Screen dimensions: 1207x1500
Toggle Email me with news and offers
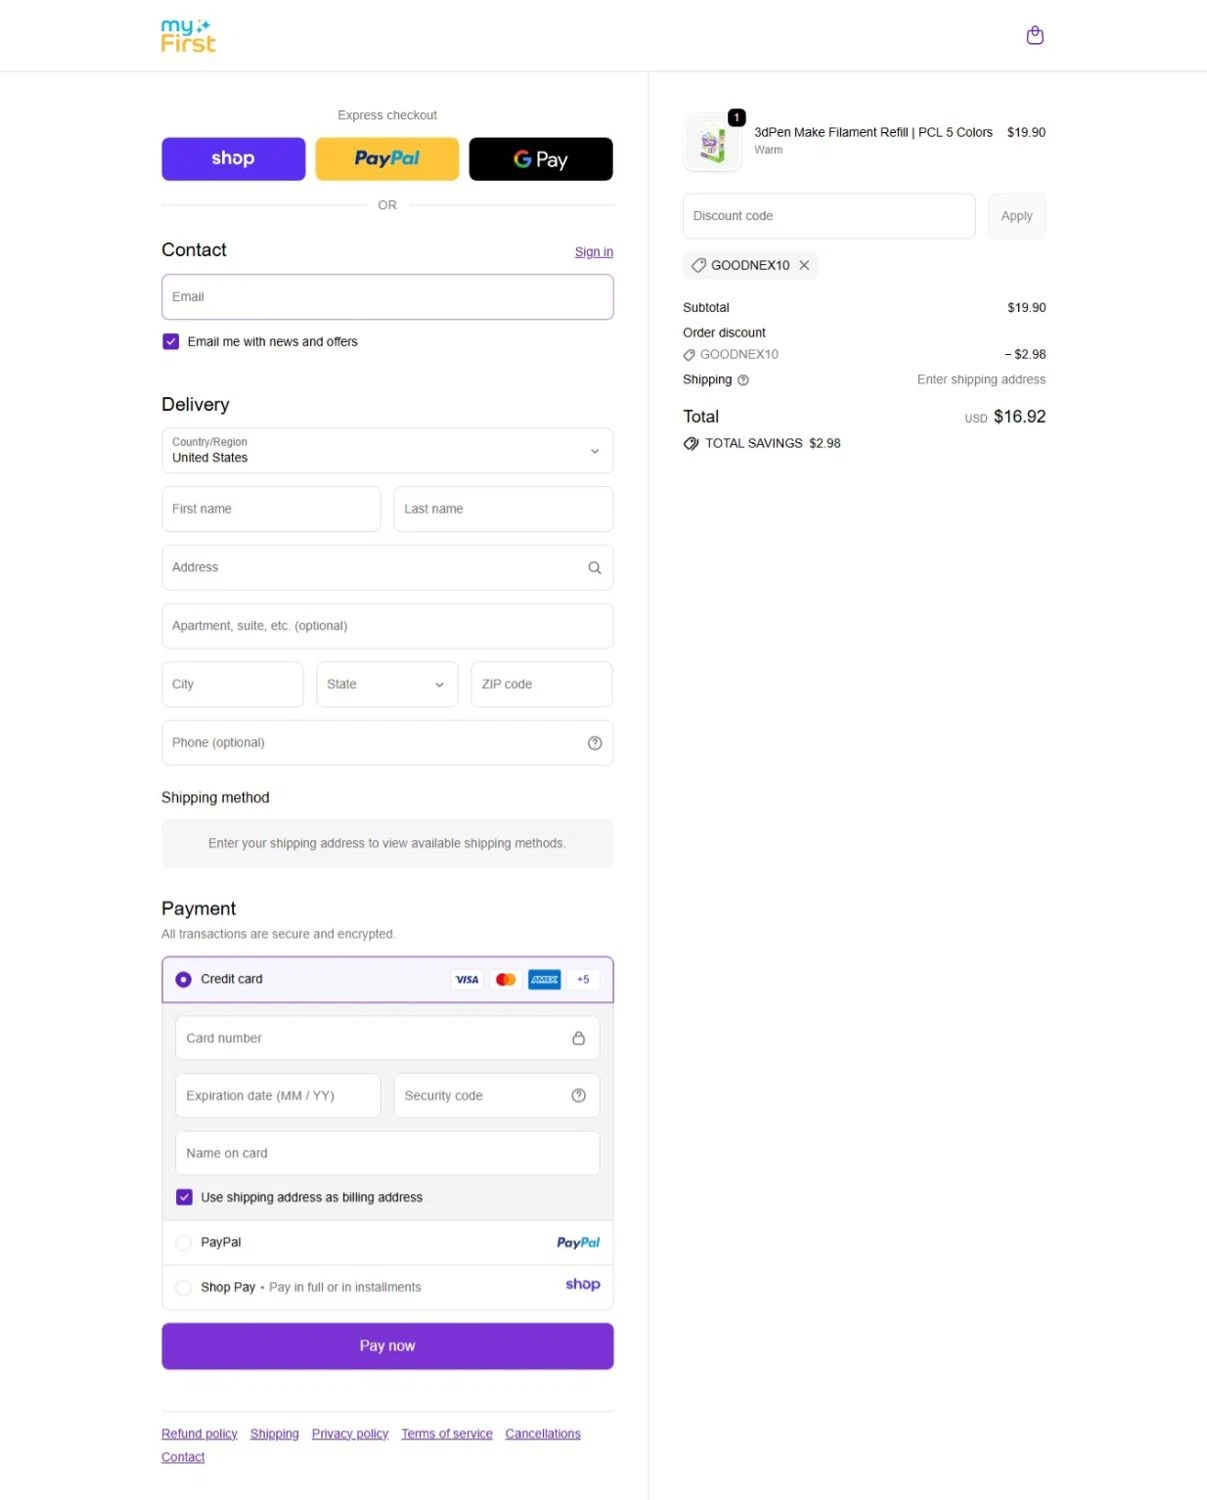(x=171, y=342)
